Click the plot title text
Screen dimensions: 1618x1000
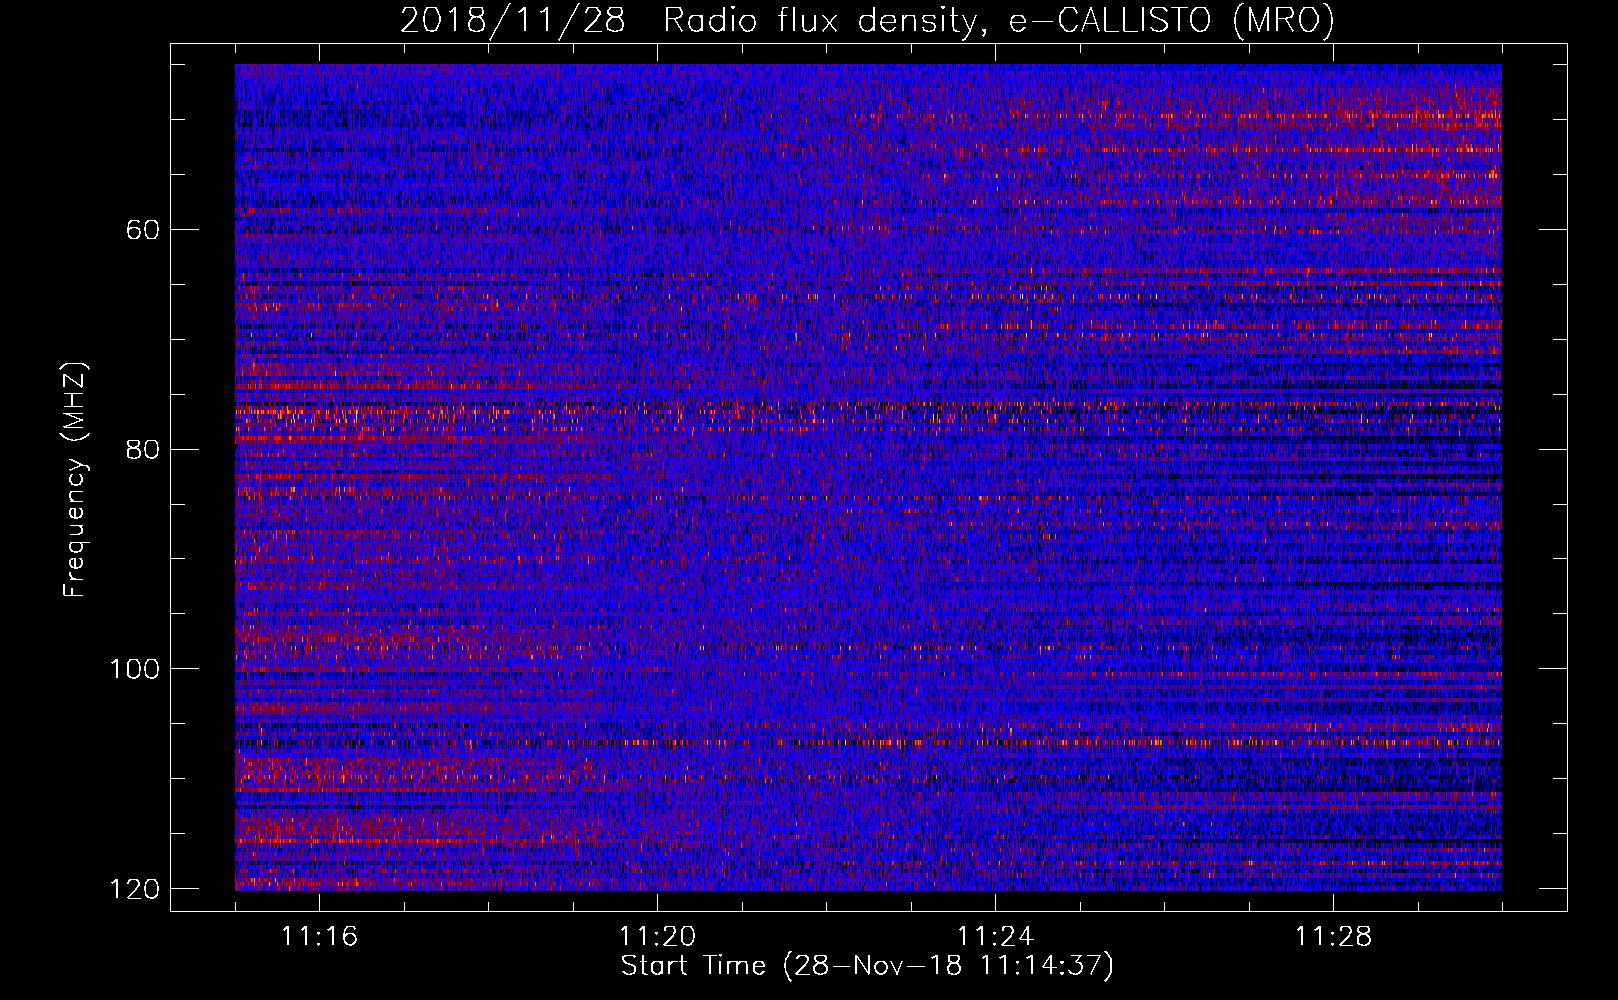click(x=867, y=21)
